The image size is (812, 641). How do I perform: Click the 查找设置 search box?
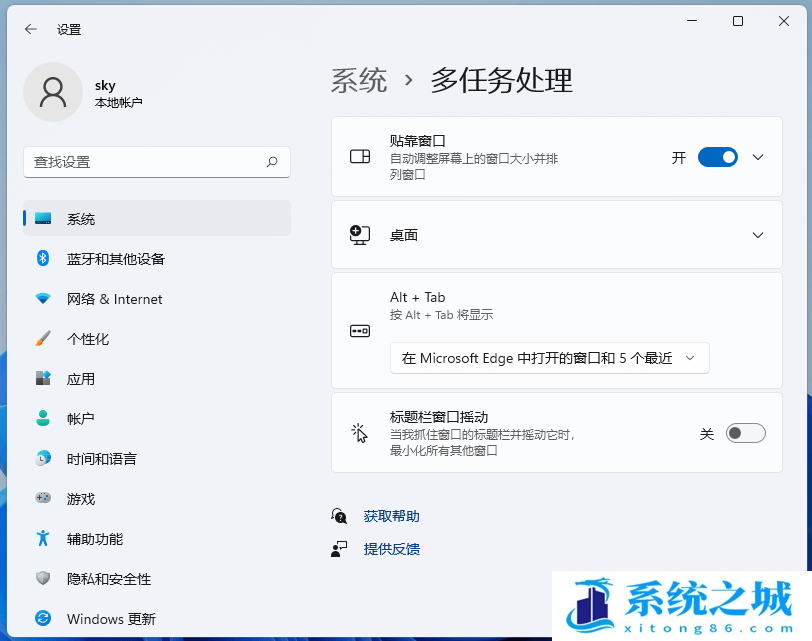(157, 162)
